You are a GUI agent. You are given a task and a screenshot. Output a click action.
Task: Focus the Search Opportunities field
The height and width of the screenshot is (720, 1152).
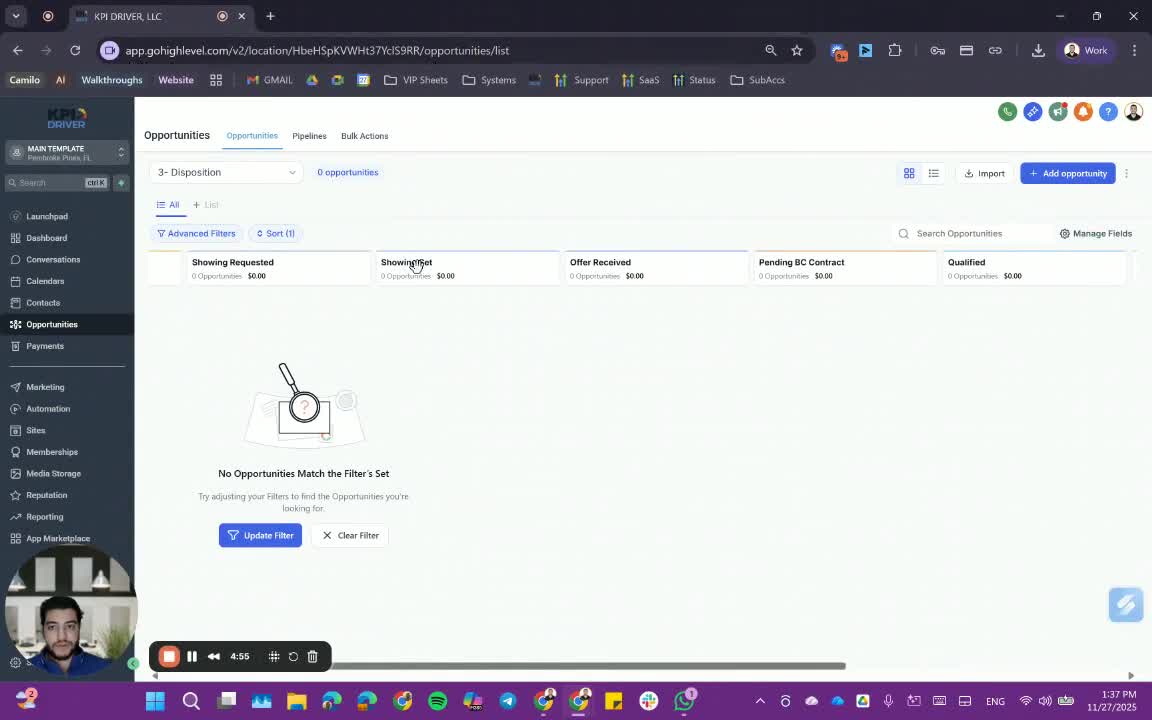click(x=970, y=234)
